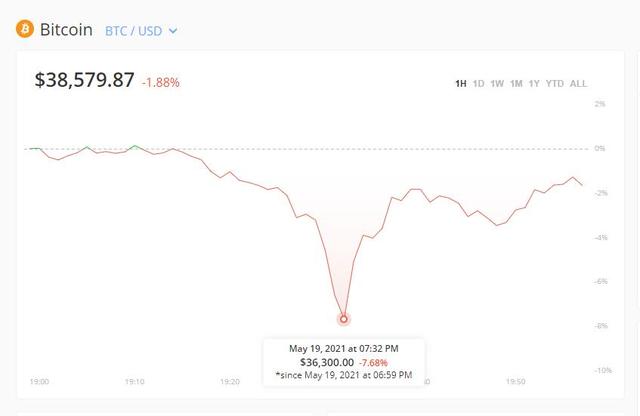Click the $36,300.00 tooltip price

pos(327,362)
